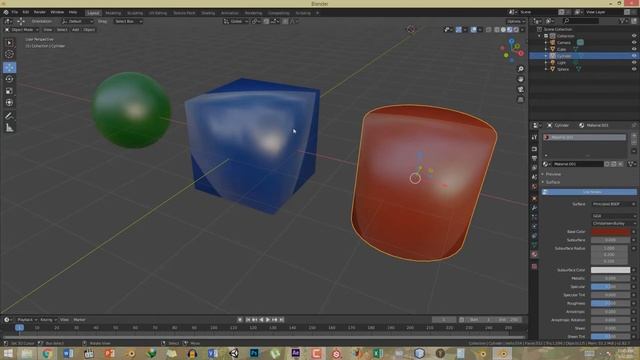This screenshot has width=640, height=360.
Task: Switch to material preview viewport shading
Action: pos(510,30)
